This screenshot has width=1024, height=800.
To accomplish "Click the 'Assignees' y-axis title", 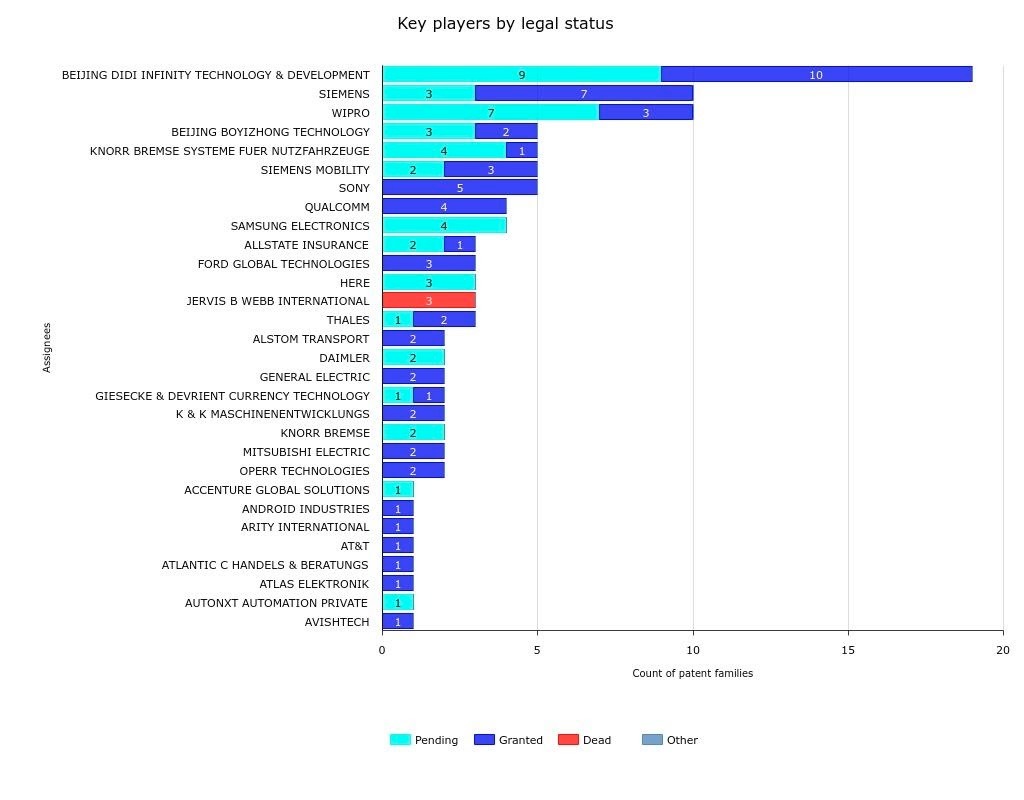I will pyautogui.click(x=46, y=347).
